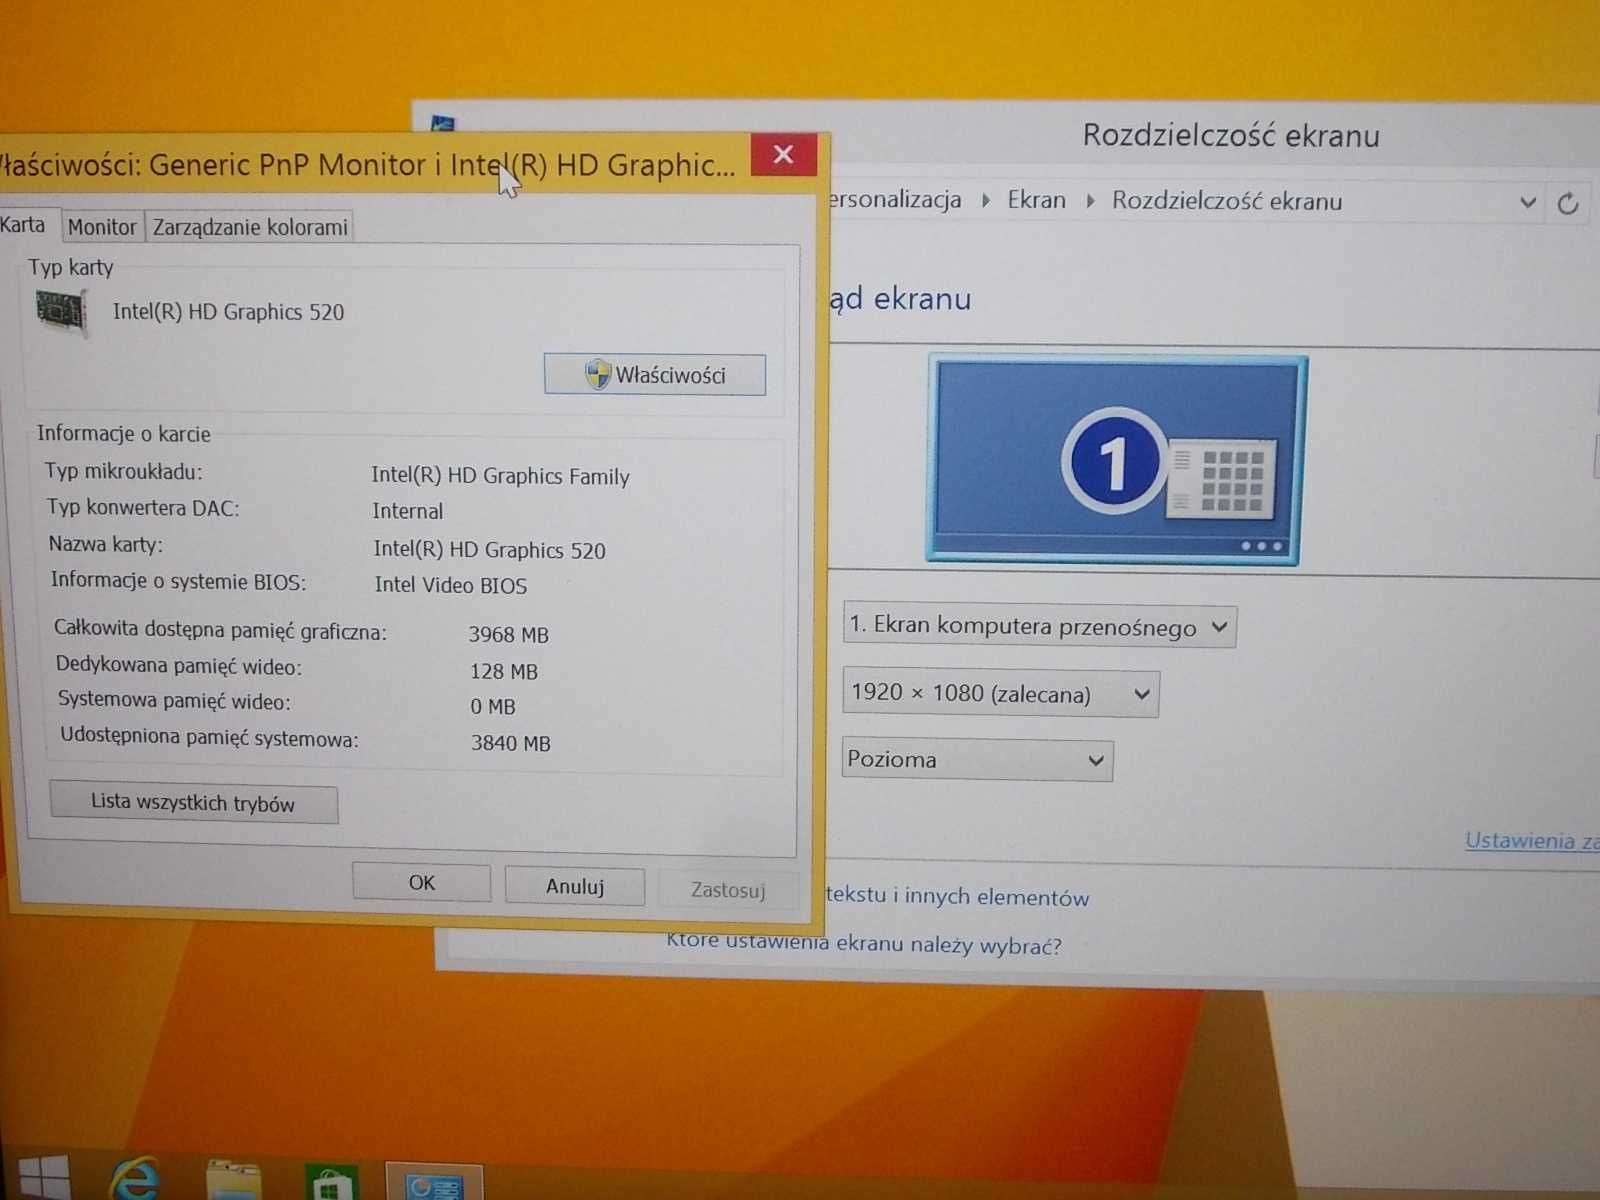Close the Właściwości dialog

(x=783, y=154)
